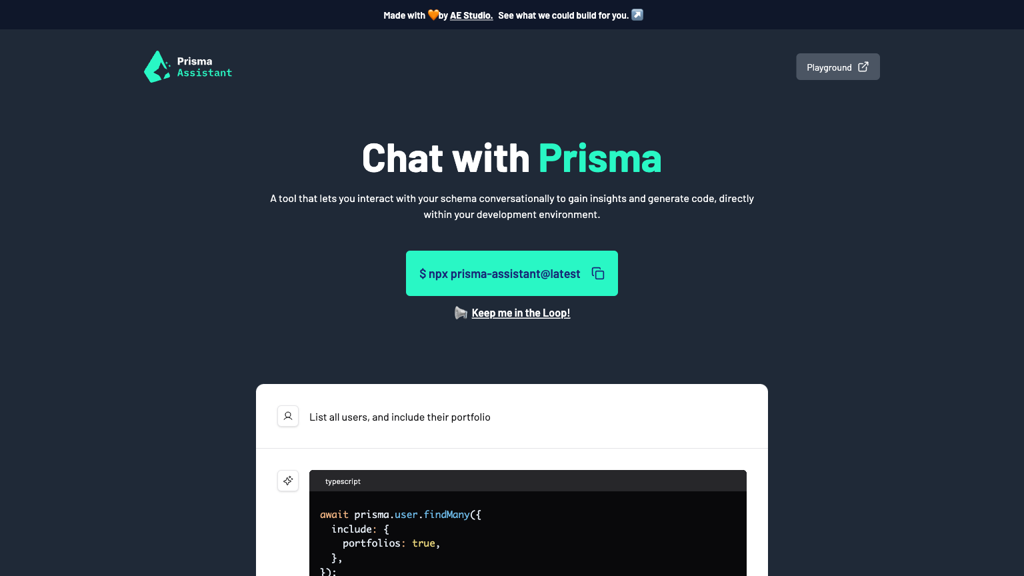Image resolution: width=1024 pixels, height=576 pixels.
Task: Follow the 'Keep me in the Loop!' link
Action: (x=520, y=312)
